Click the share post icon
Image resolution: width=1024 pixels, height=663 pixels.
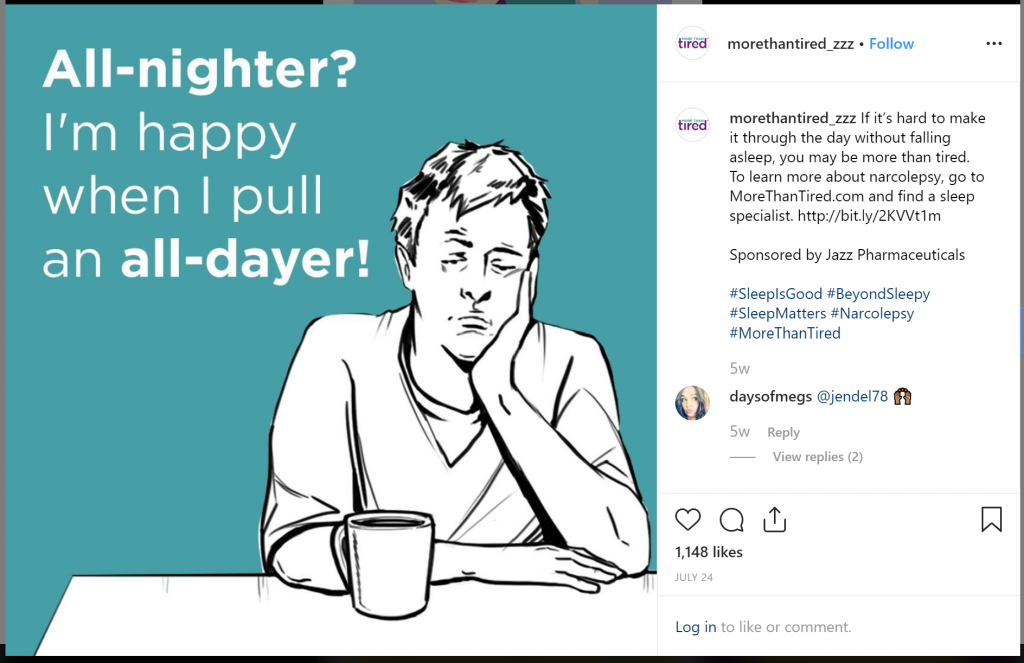pyautogui.click(x=775, y=520)
